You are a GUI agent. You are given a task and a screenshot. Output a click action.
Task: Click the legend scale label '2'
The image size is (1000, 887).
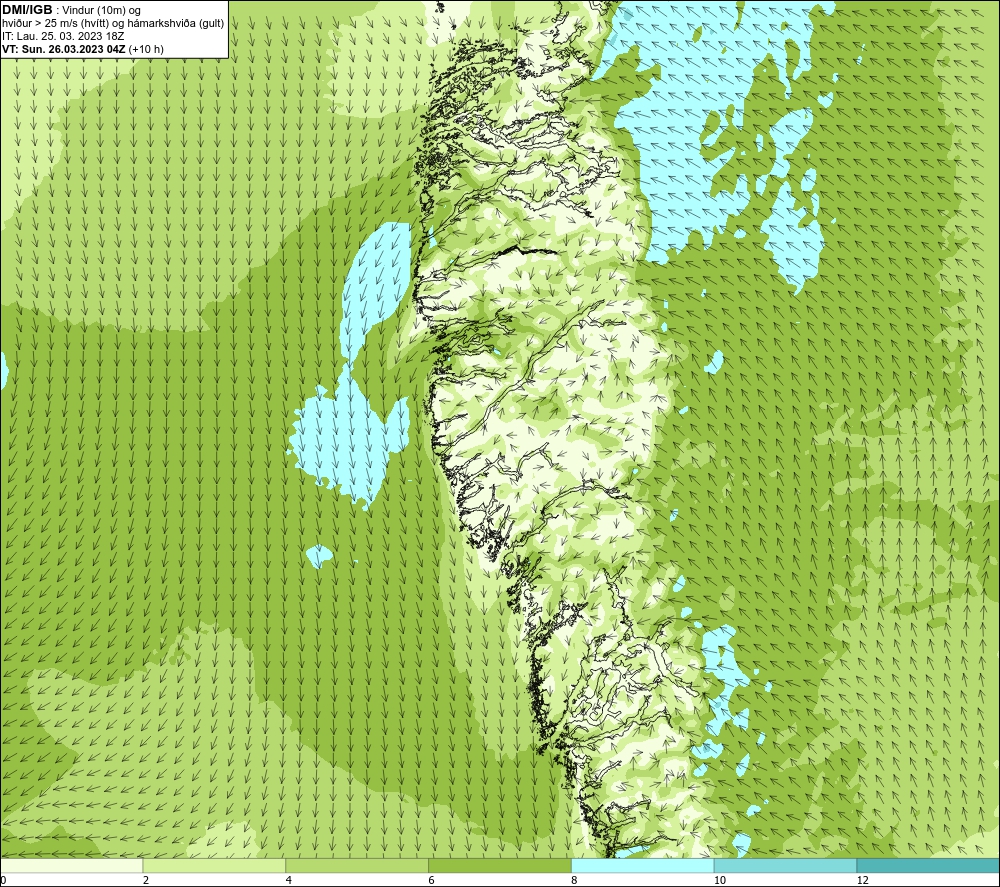pos(146,880)
